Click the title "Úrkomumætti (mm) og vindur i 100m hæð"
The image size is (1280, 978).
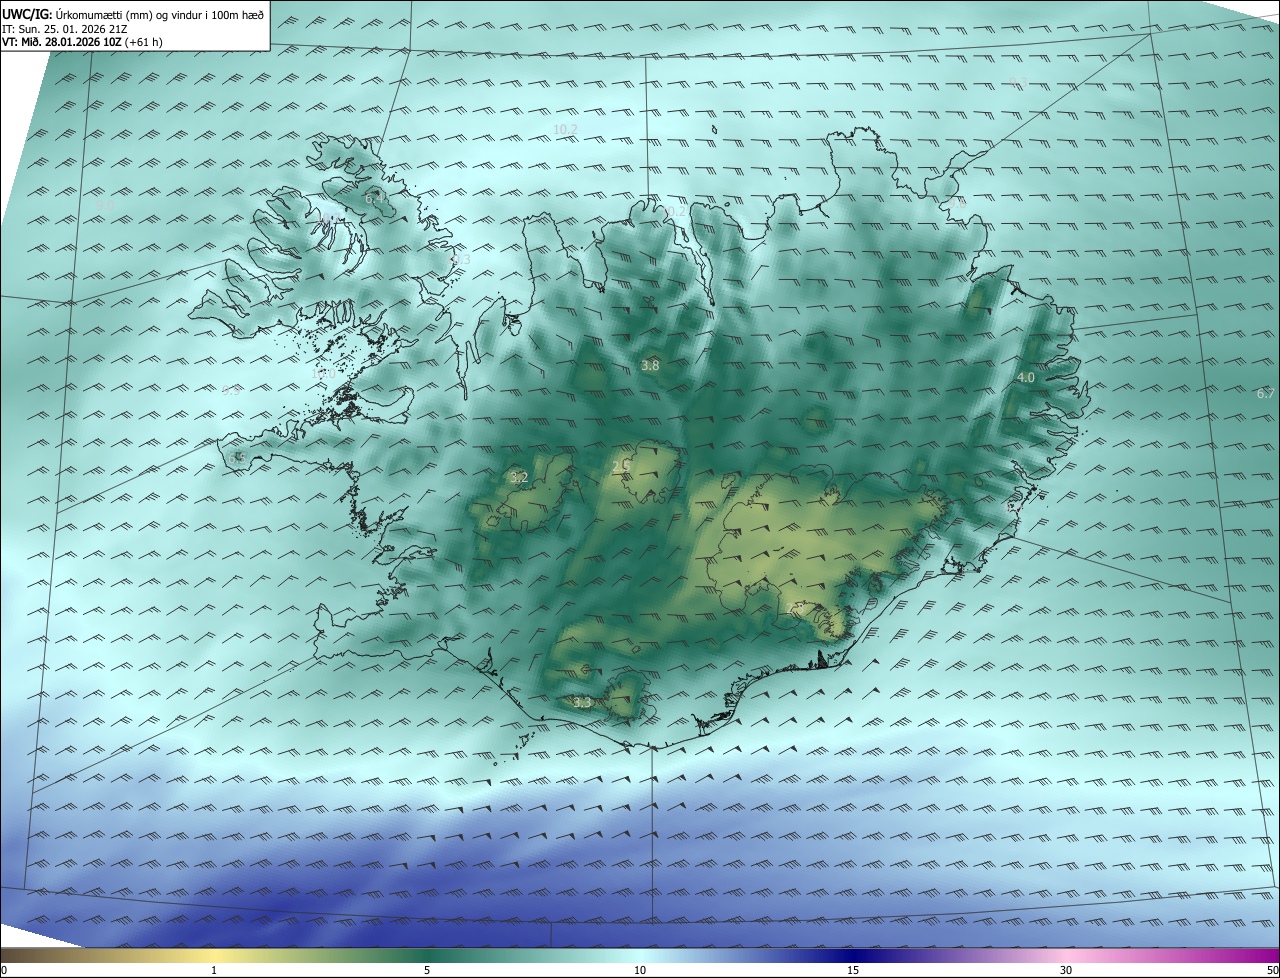(x=160, y=13)
